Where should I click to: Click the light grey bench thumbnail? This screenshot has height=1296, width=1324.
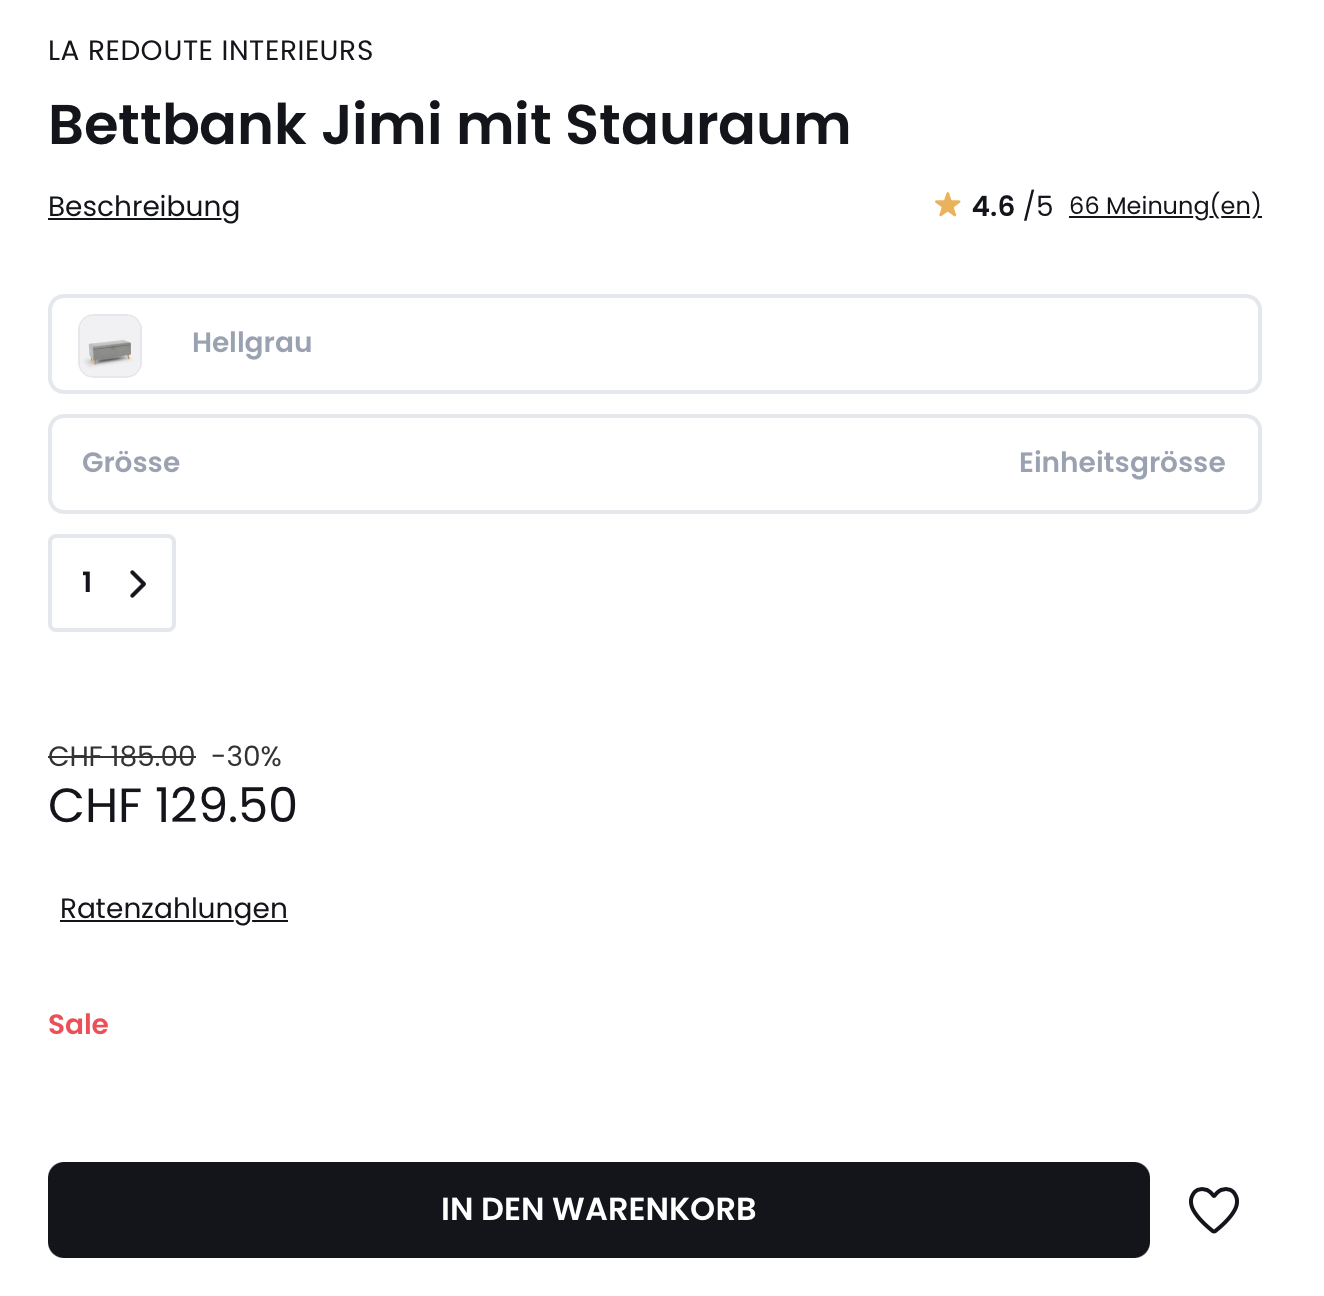(x=110, y=346)
